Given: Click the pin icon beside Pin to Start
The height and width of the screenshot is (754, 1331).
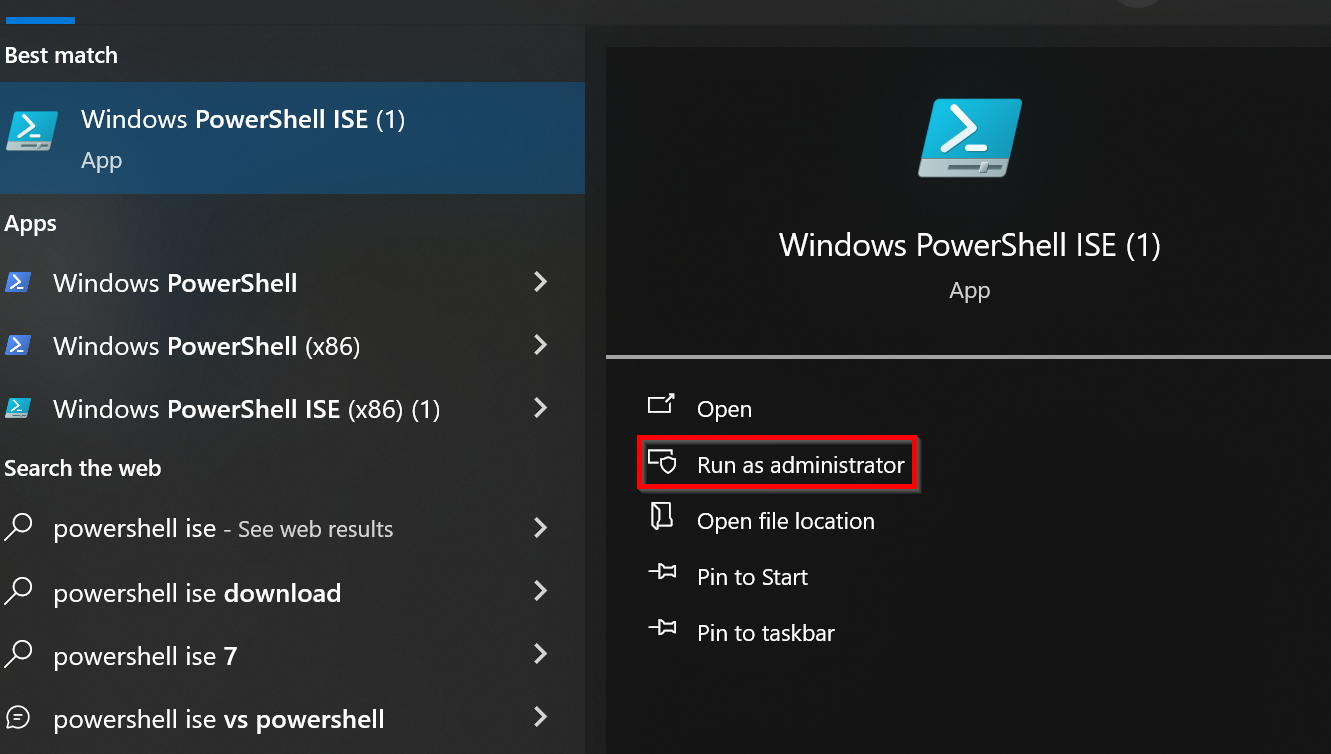Looking at the screenshot, I should coord(661,573).
